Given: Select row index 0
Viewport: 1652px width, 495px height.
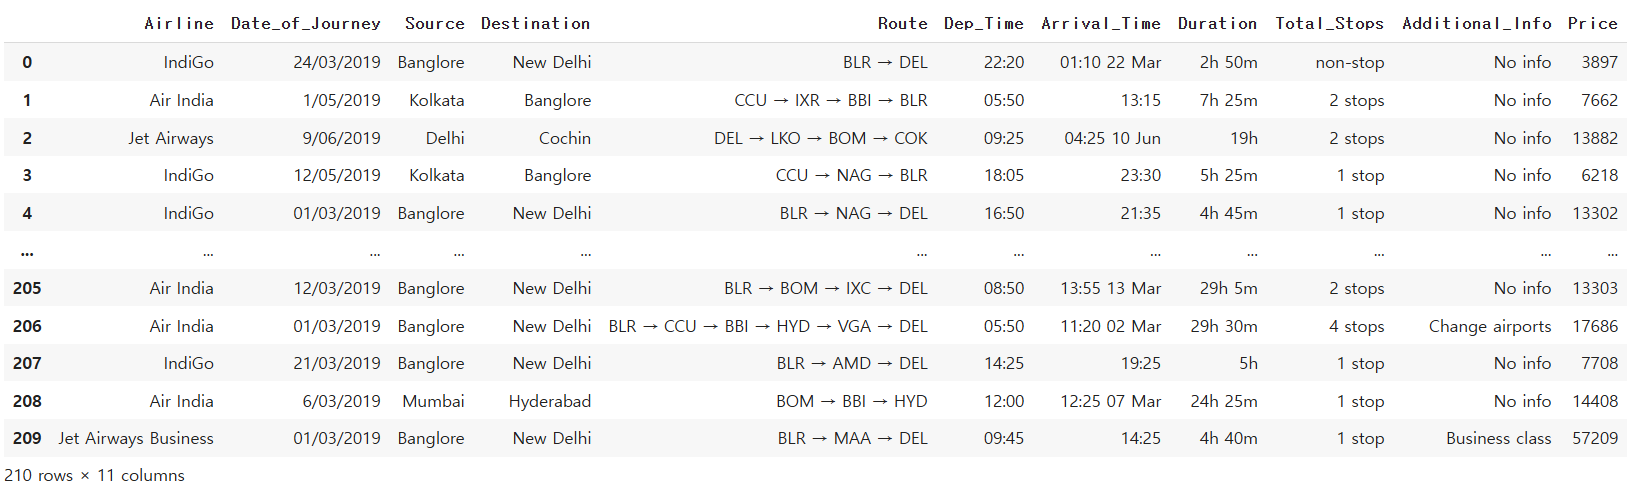Looking at the screenshot, I should (x=27, y=62).
